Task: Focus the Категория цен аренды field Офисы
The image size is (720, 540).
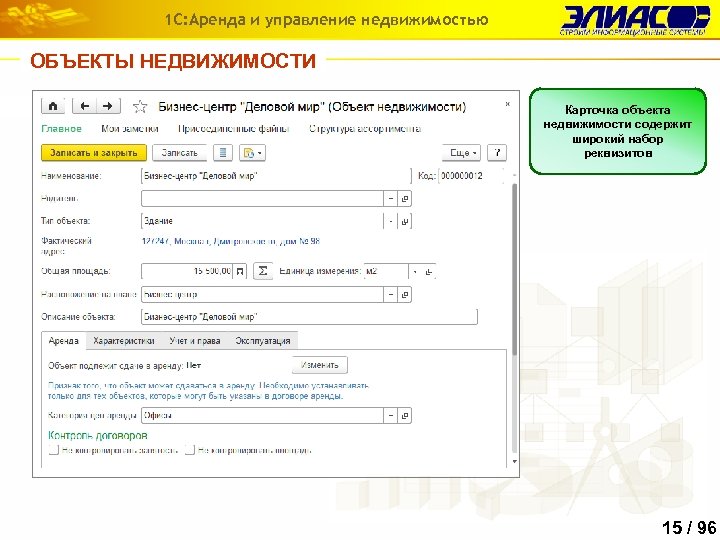Action: pos(262,416)
